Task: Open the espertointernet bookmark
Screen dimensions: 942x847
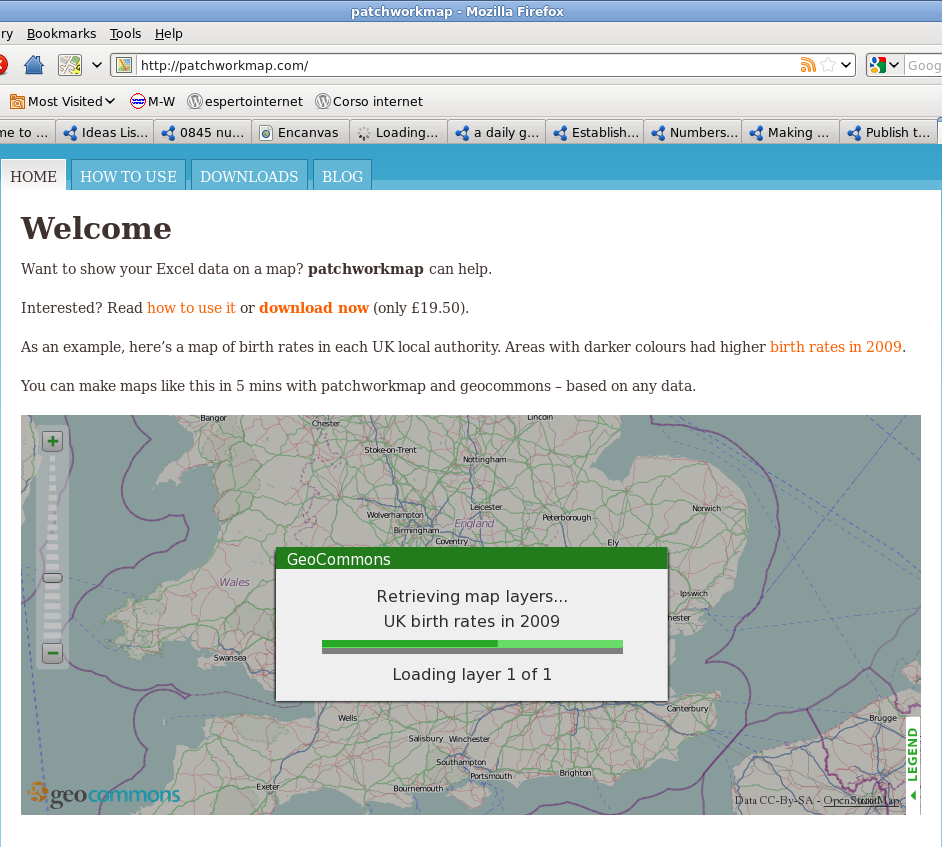Action: (x=245, y=102)
